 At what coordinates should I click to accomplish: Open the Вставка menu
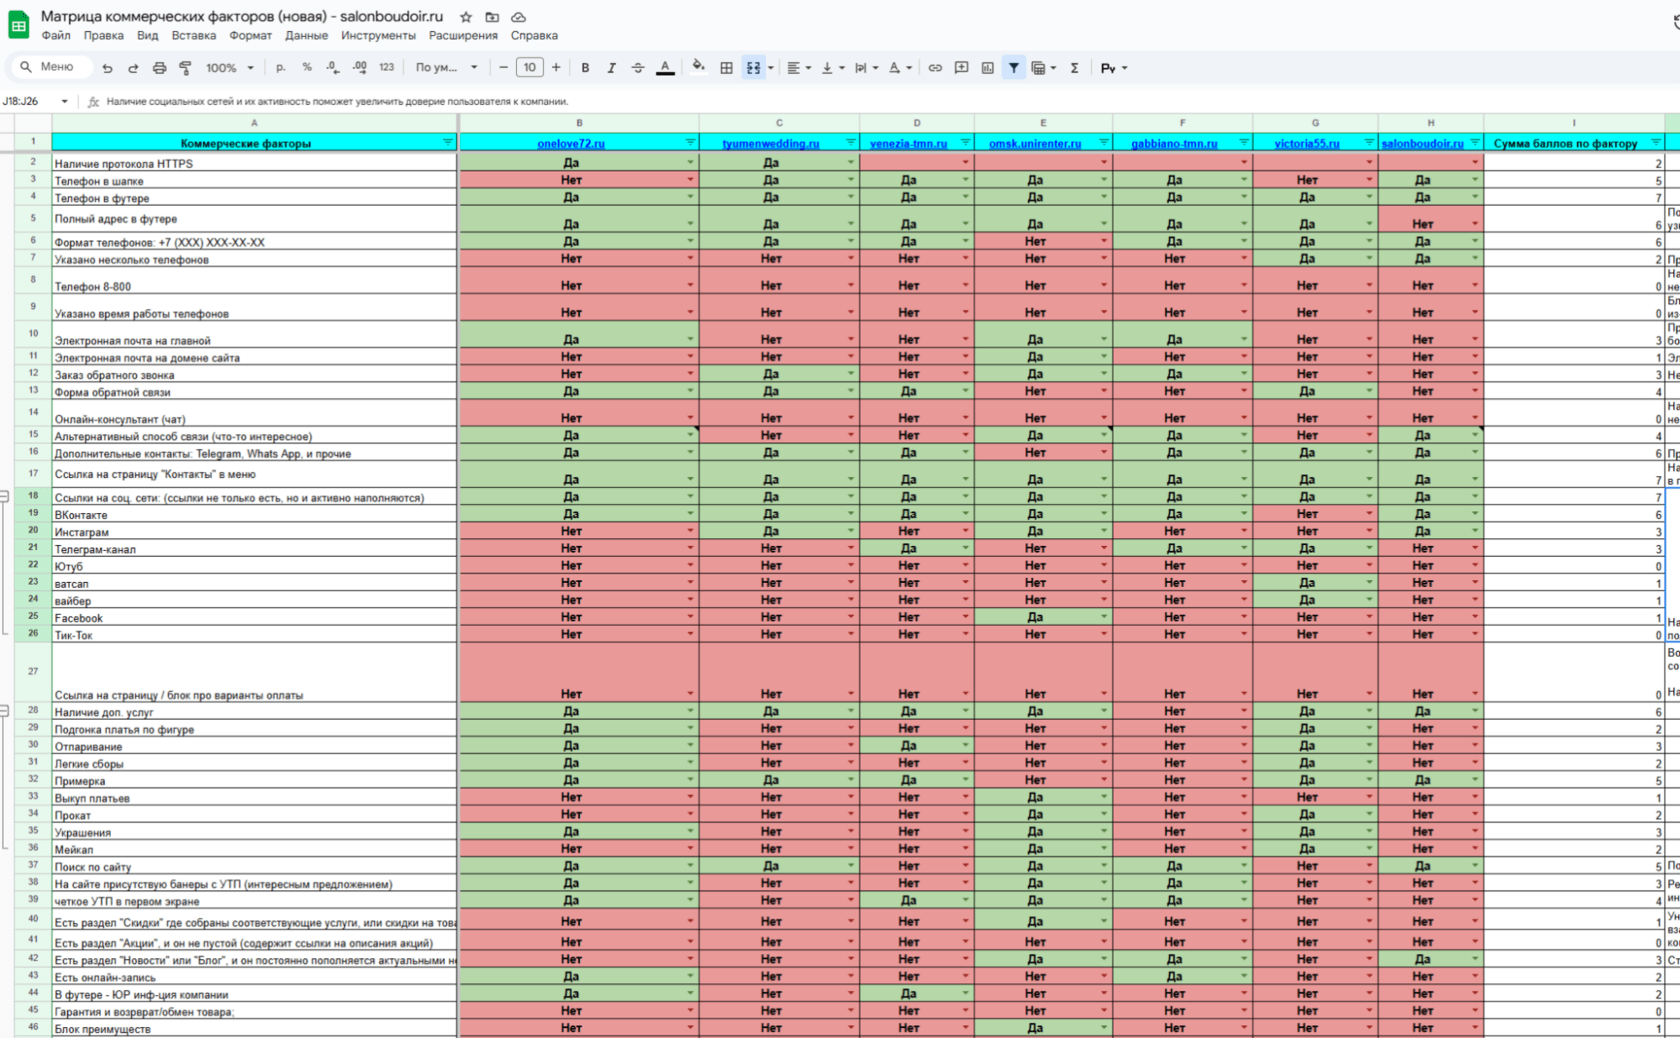[x=194, y=35]
